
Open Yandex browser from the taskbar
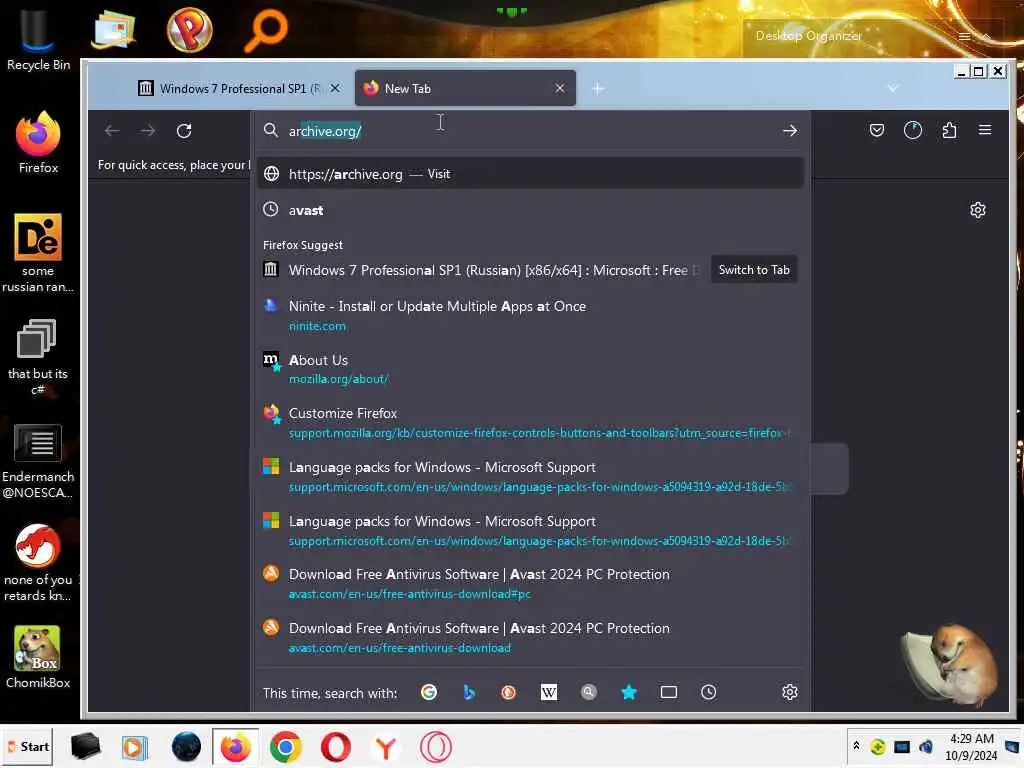click(385, 747)
